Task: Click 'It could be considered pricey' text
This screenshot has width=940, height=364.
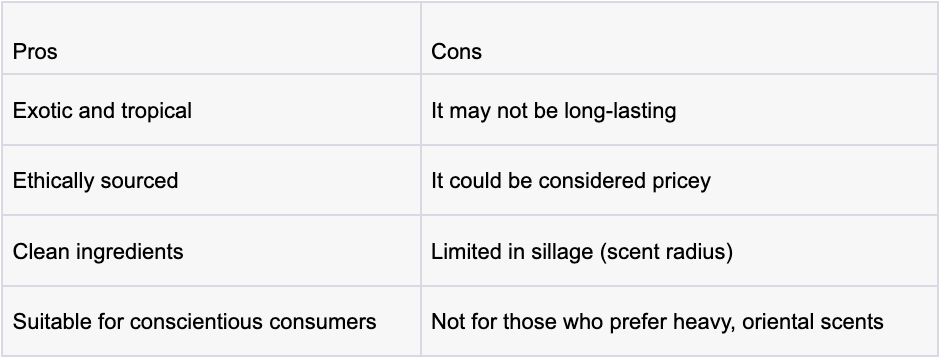Action: tap(571, 181)
